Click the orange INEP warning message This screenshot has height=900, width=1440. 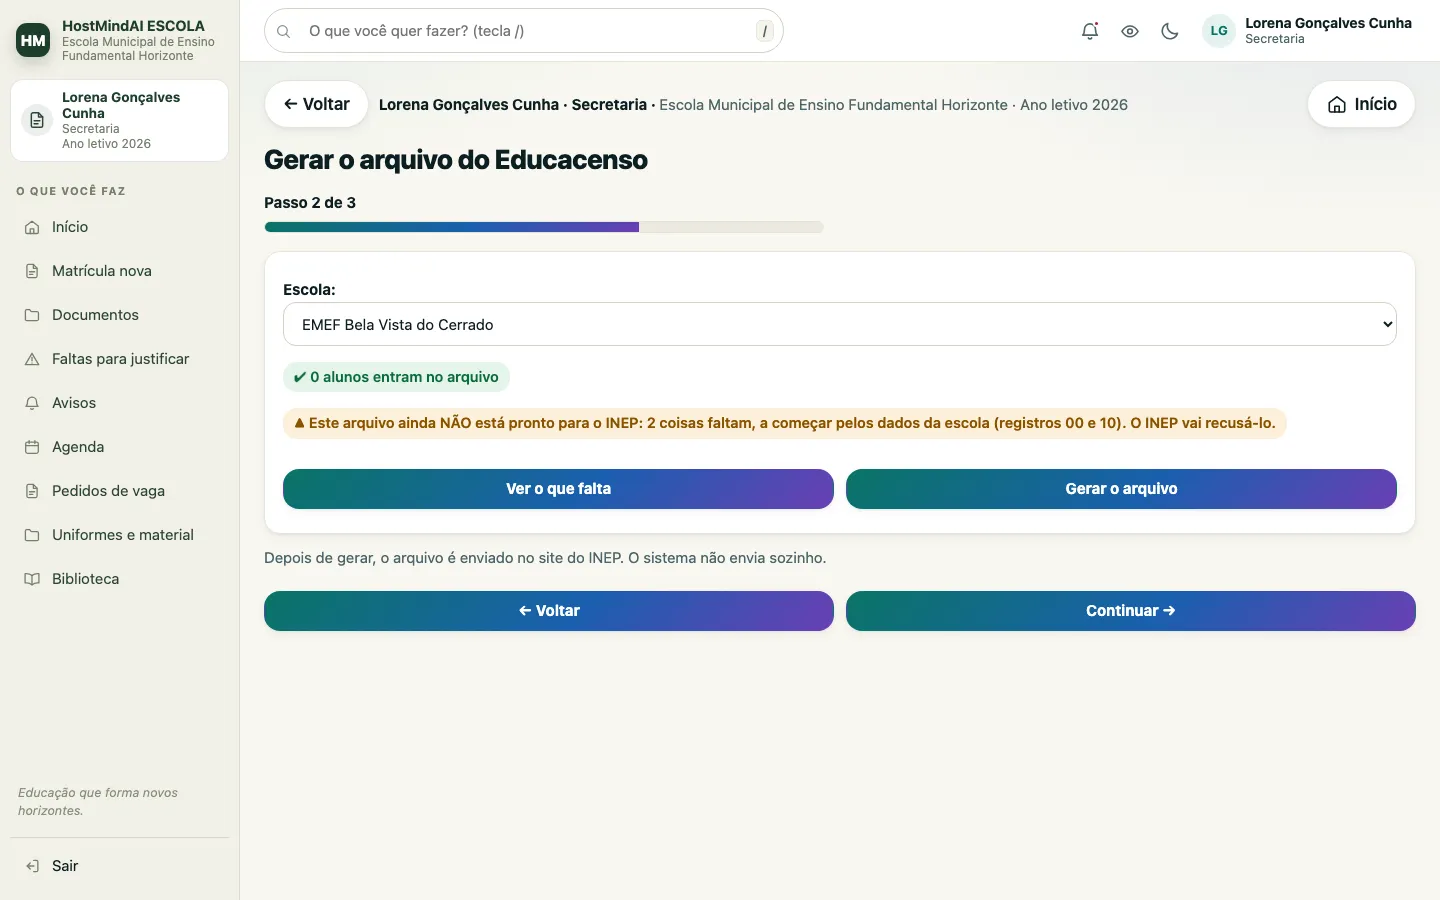[x=785, y=423]
